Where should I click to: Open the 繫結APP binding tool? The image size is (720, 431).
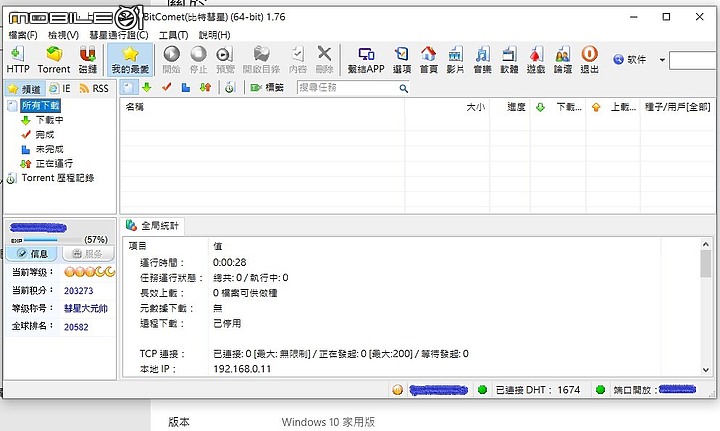[x=366, y=60]
